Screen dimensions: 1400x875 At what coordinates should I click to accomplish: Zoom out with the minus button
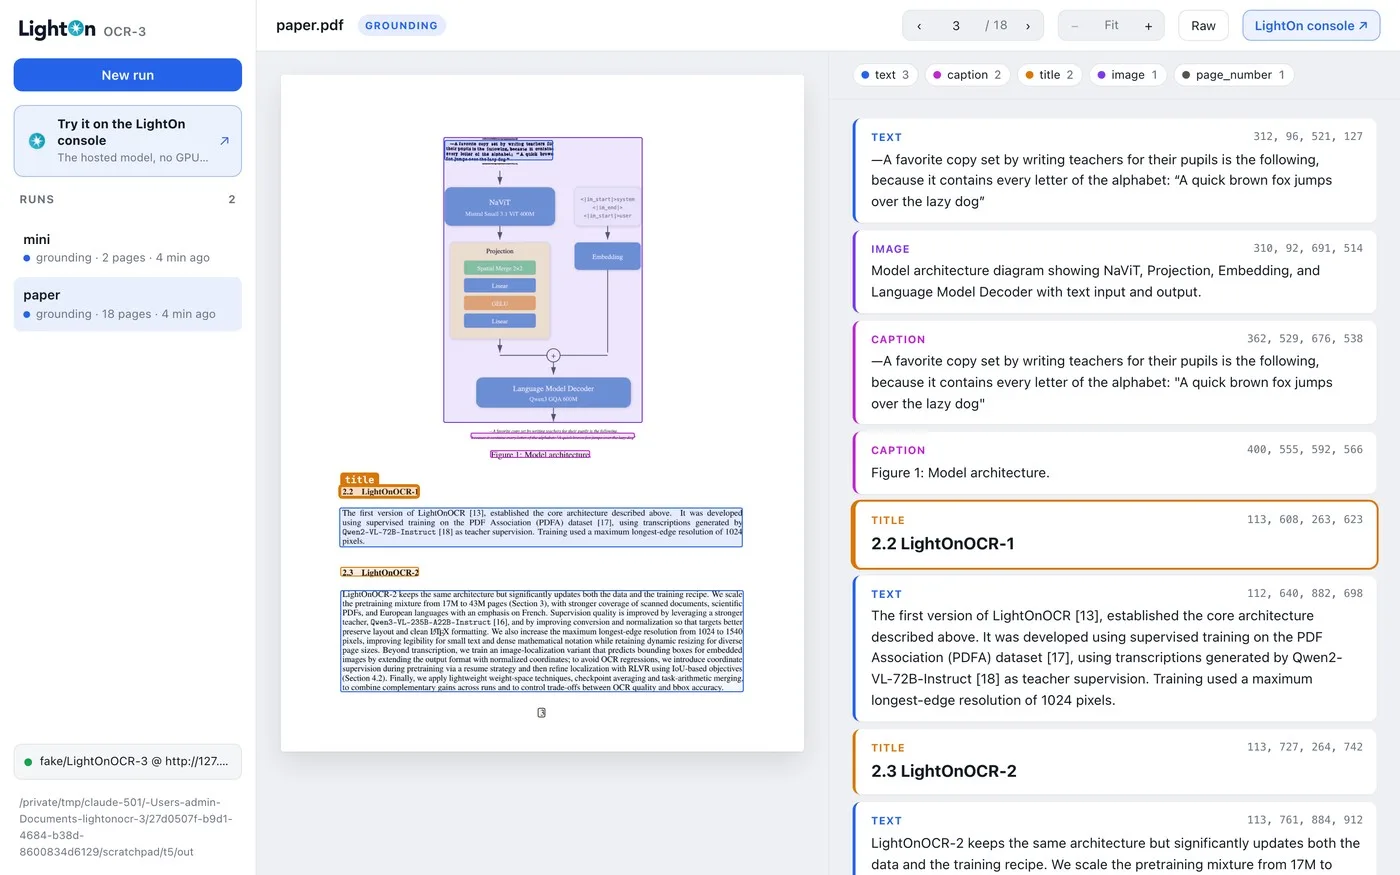coord(1075,26)
